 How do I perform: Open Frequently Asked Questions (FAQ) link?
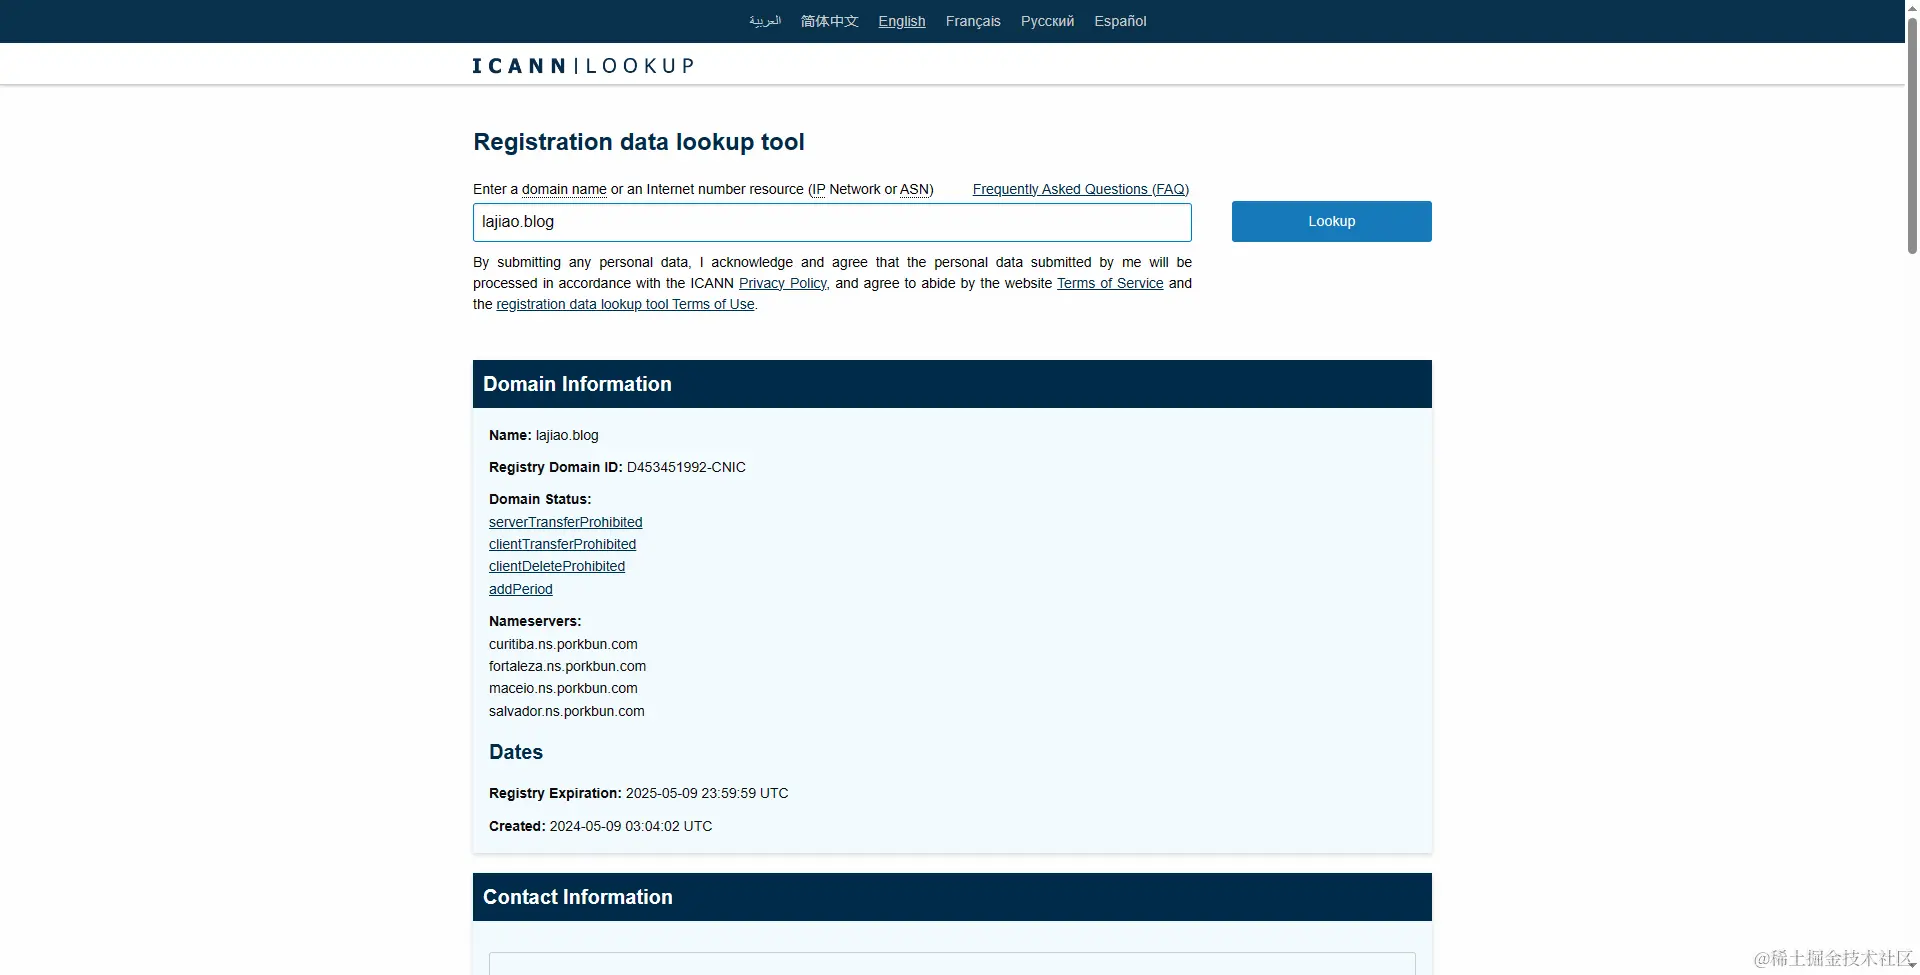point(1081,189)
